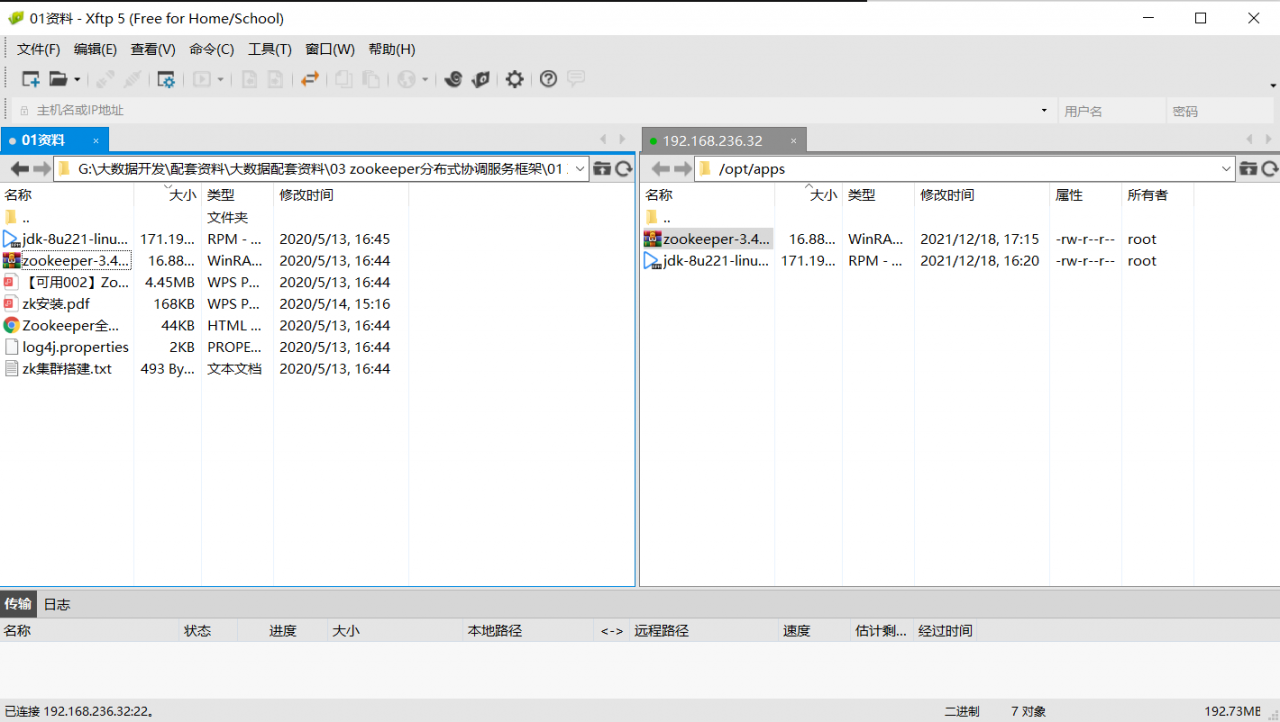Select local file 【可用002】Zo...
The image size is (1280, 722).
(75, 282)
